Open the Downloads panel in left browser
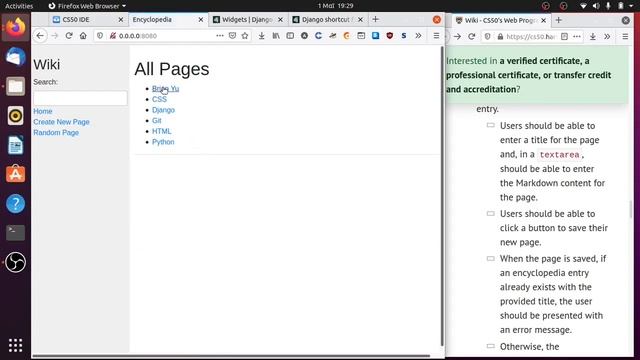Screen dimensions: 640x360 point(262,36)
